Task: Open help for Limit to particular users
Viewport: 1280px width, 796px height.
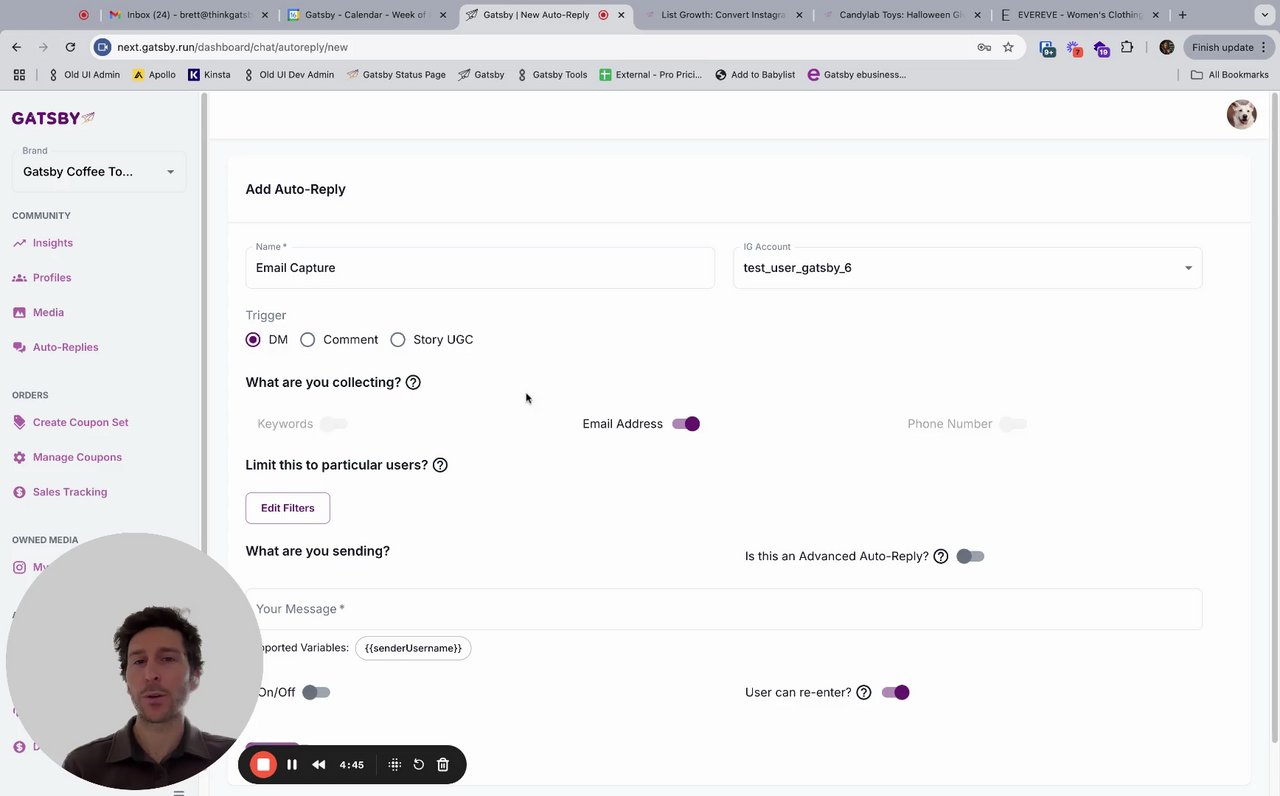Action: pos(440,465)
